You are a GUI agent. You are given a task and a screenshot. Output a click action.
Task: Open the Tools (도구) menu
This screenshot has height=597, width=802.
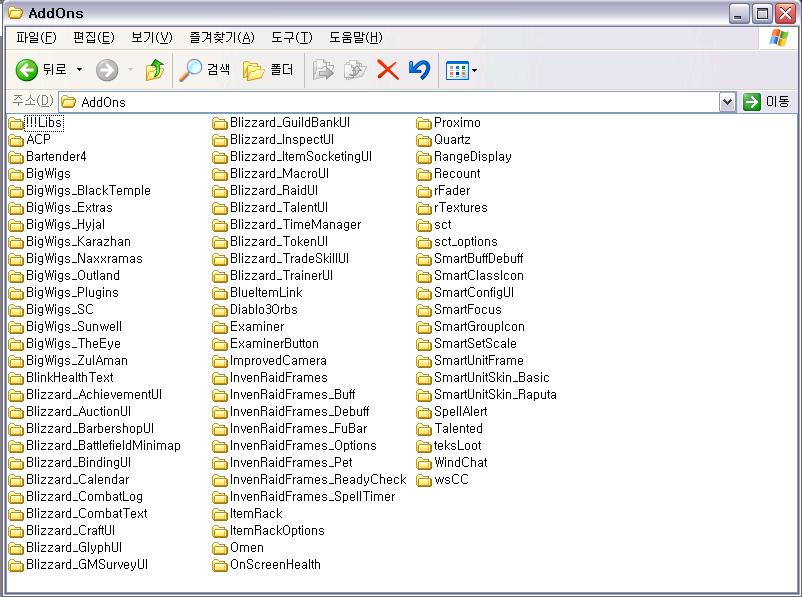[x=291, y=37]
